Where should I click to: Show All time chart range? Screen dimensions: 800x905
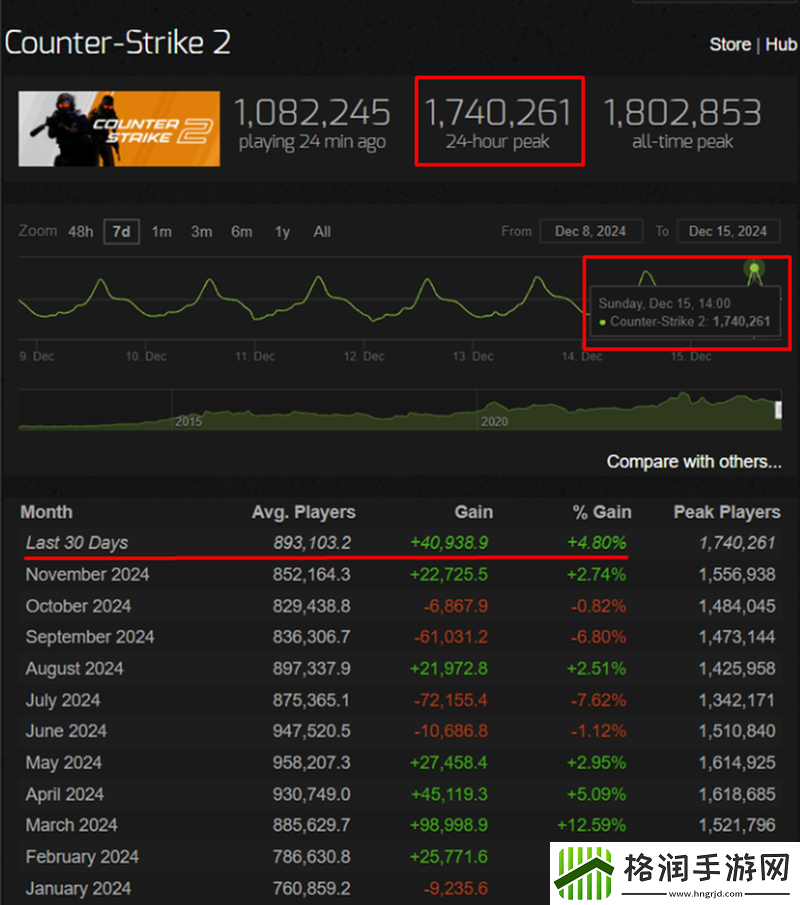pos(322,232)
